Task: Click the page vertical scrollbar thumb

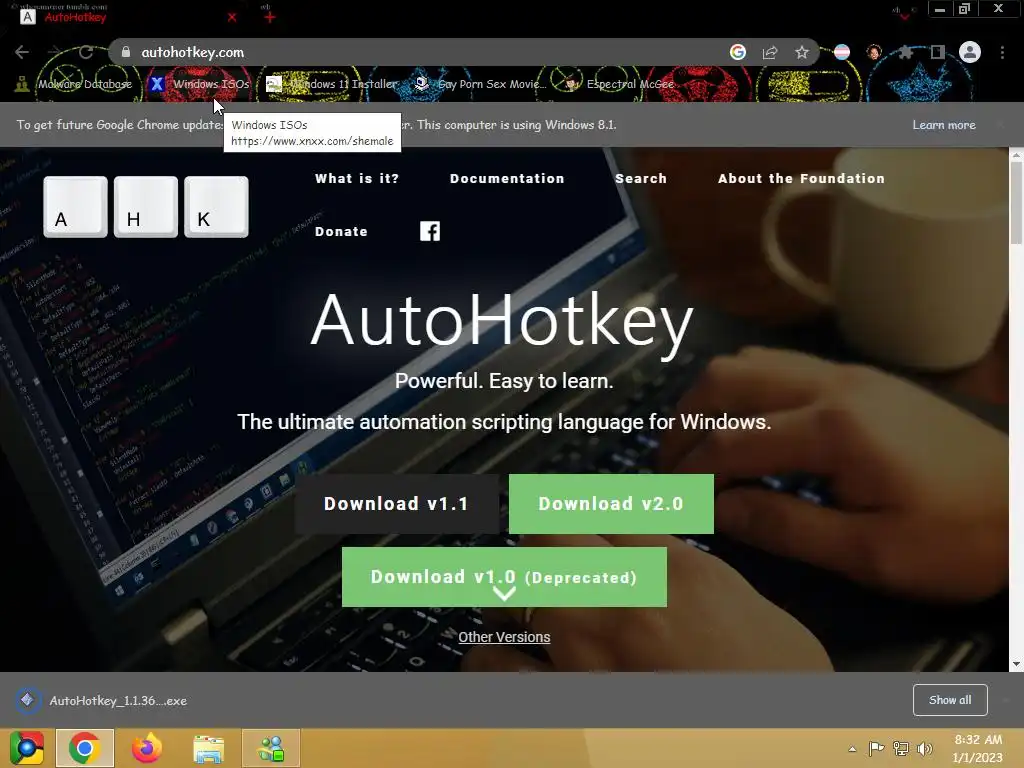Action: coord(1016,204)
